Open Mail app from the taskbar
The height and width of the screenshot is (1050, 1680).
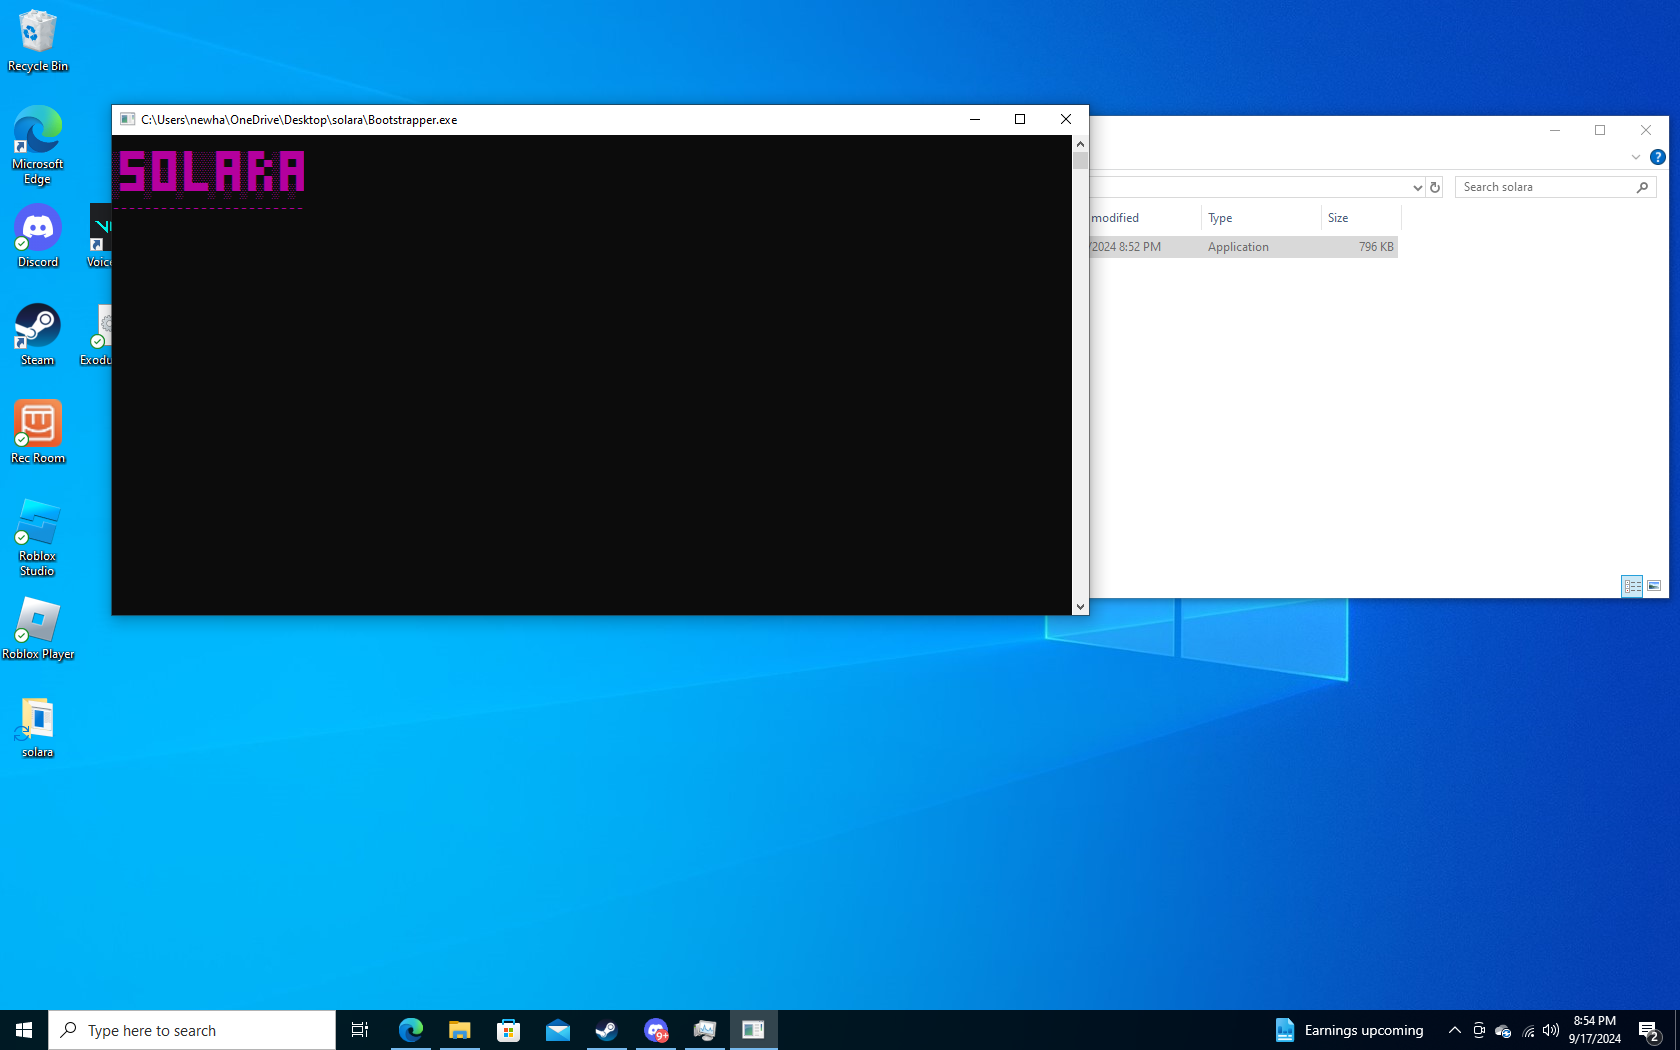pos(558,1030)
